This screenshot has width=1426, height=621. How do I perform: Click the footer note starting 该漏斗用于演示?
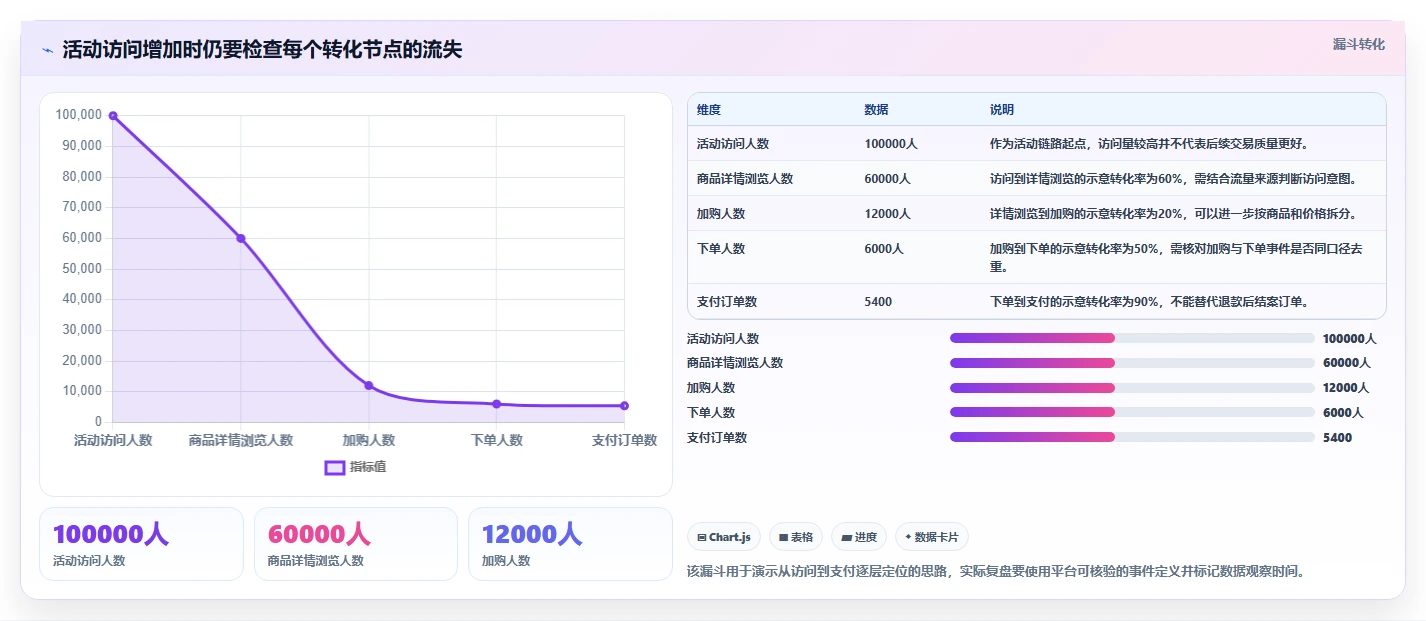(x=996, y=572)
